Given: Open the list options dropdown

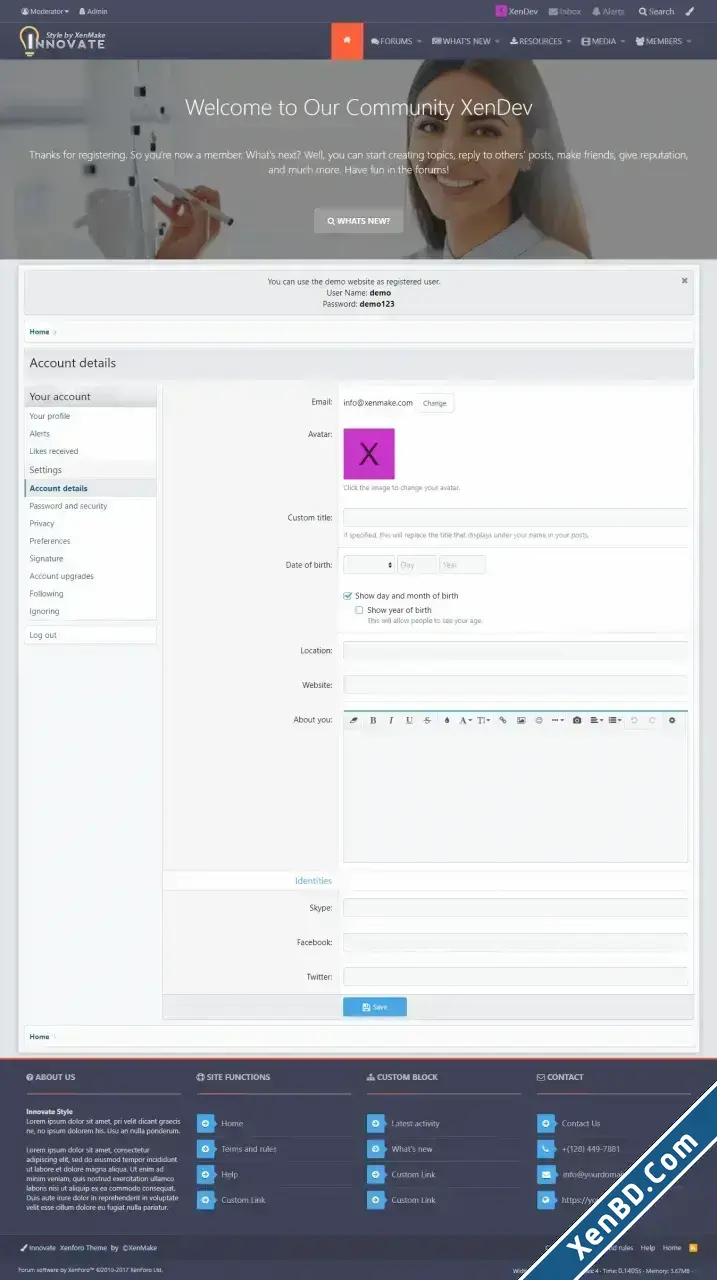Looking at the screenshot, I should [x=615, y=720].
